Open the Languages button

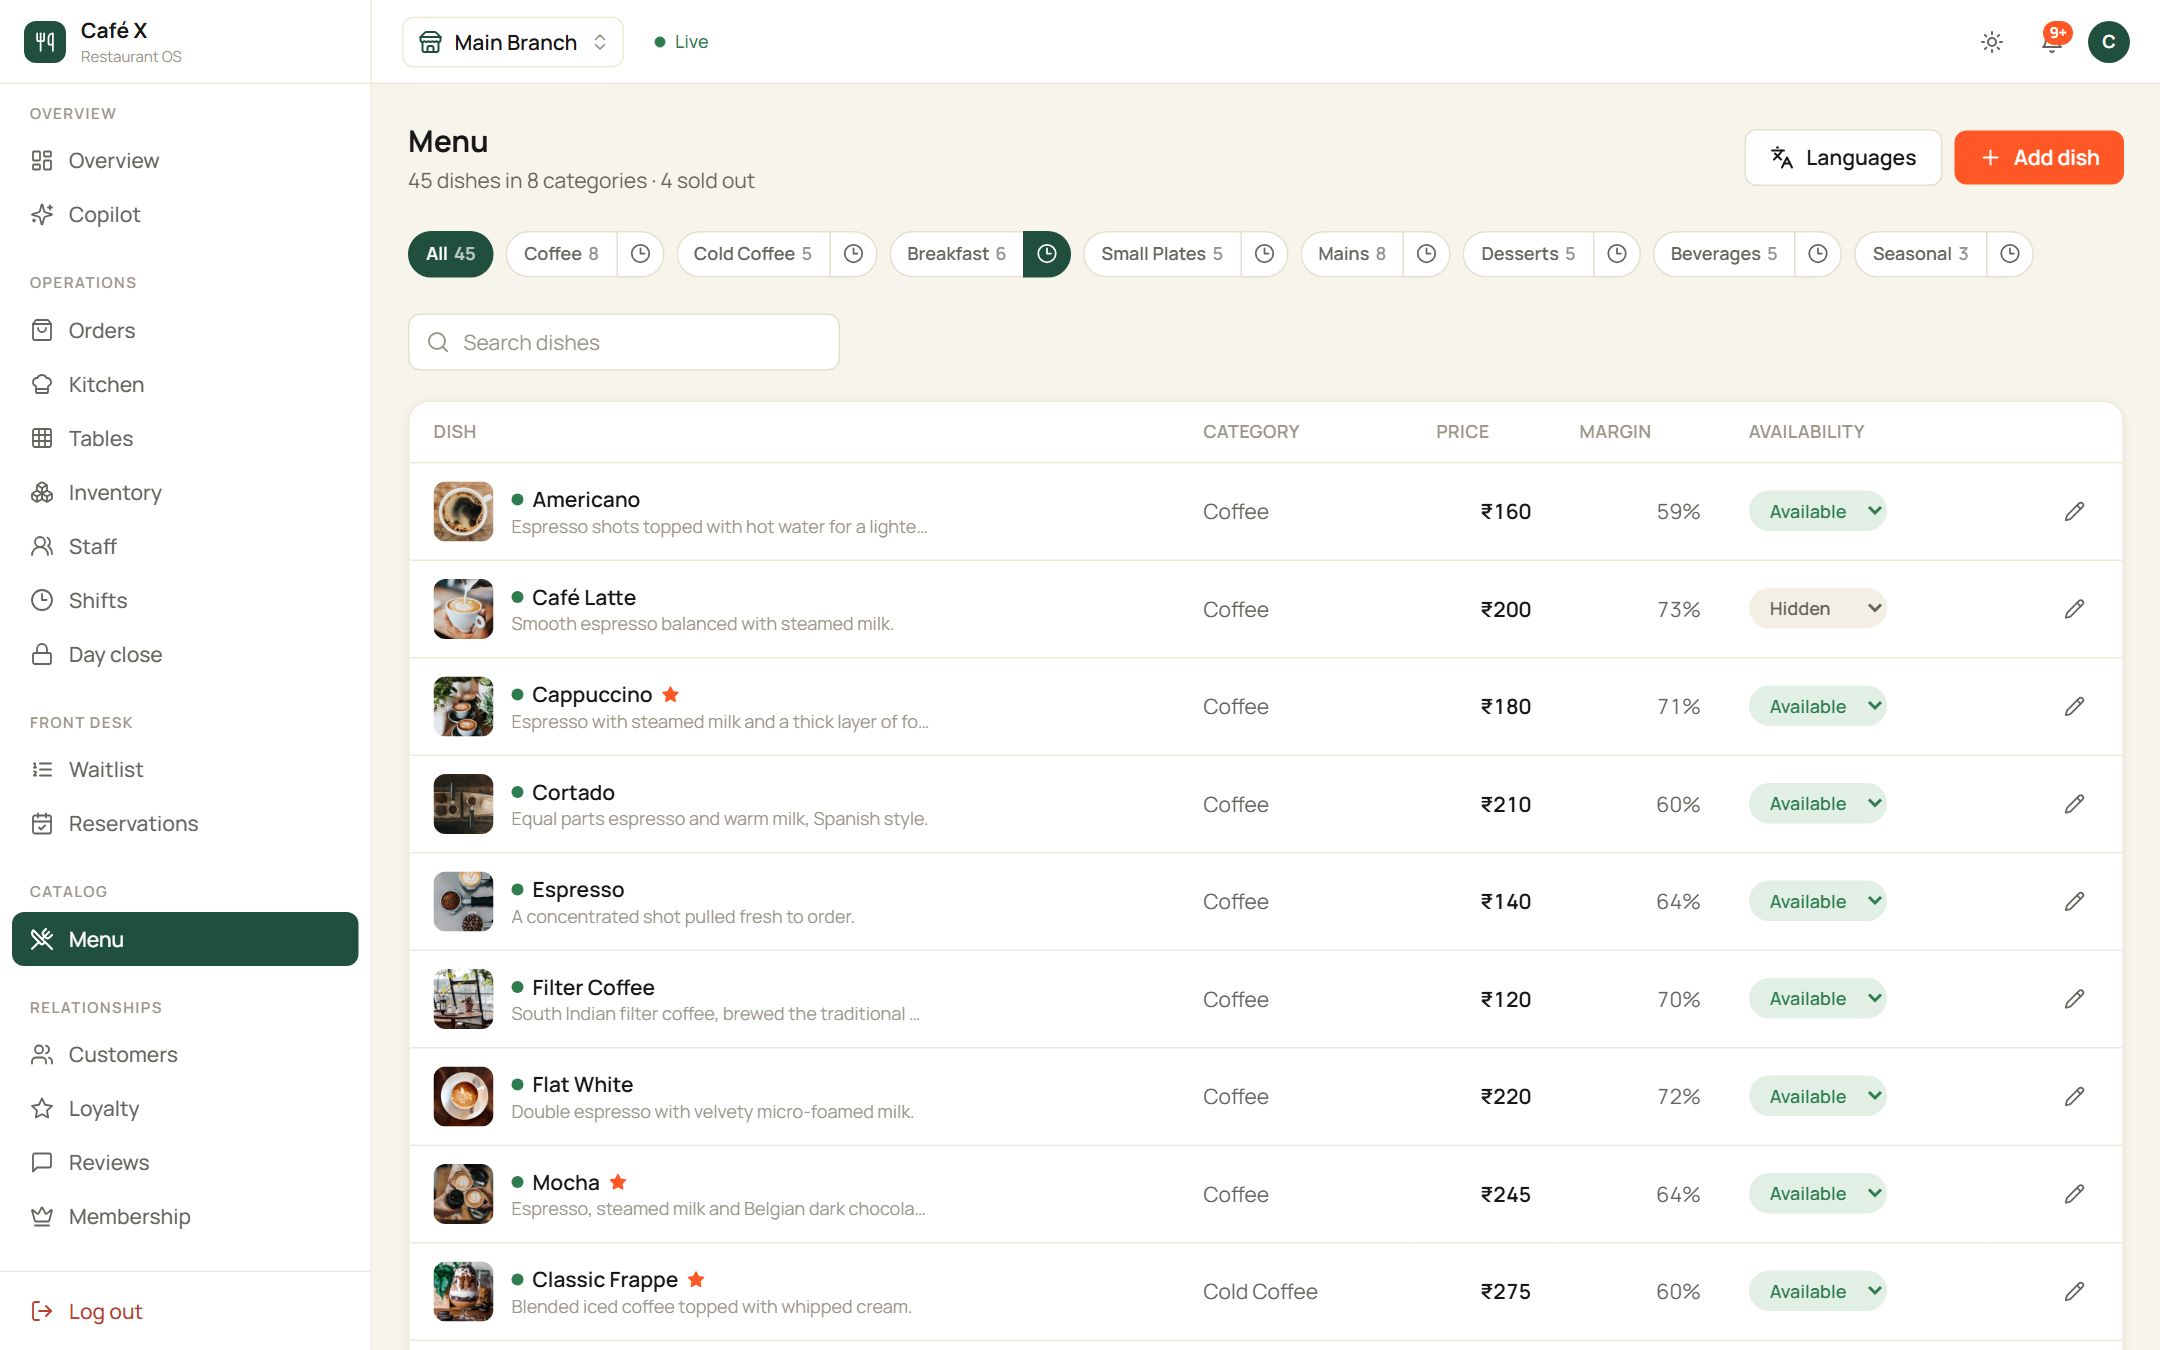[x=1842, y=158]
